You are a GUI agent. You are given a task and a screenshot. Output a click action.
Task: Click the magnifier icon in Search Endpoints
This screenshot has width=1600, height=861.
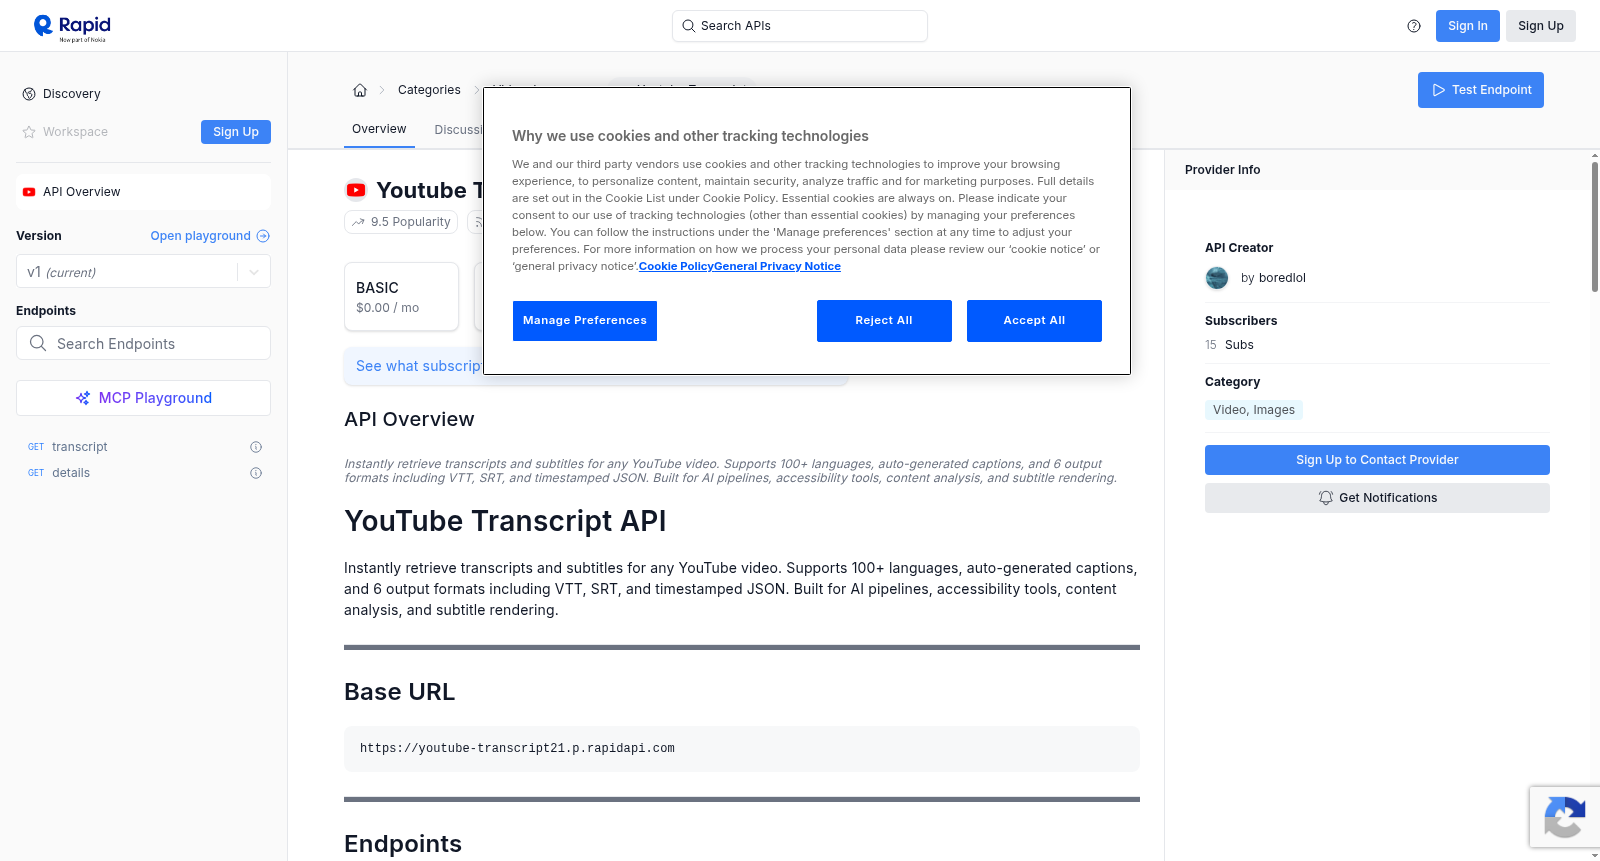pyautogui.click(x=38, y=343)
